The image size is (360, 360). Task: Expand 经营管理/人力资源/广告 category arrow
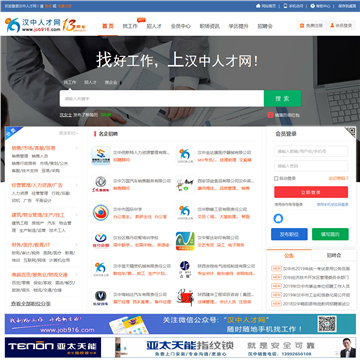click(x=77, y=185)
